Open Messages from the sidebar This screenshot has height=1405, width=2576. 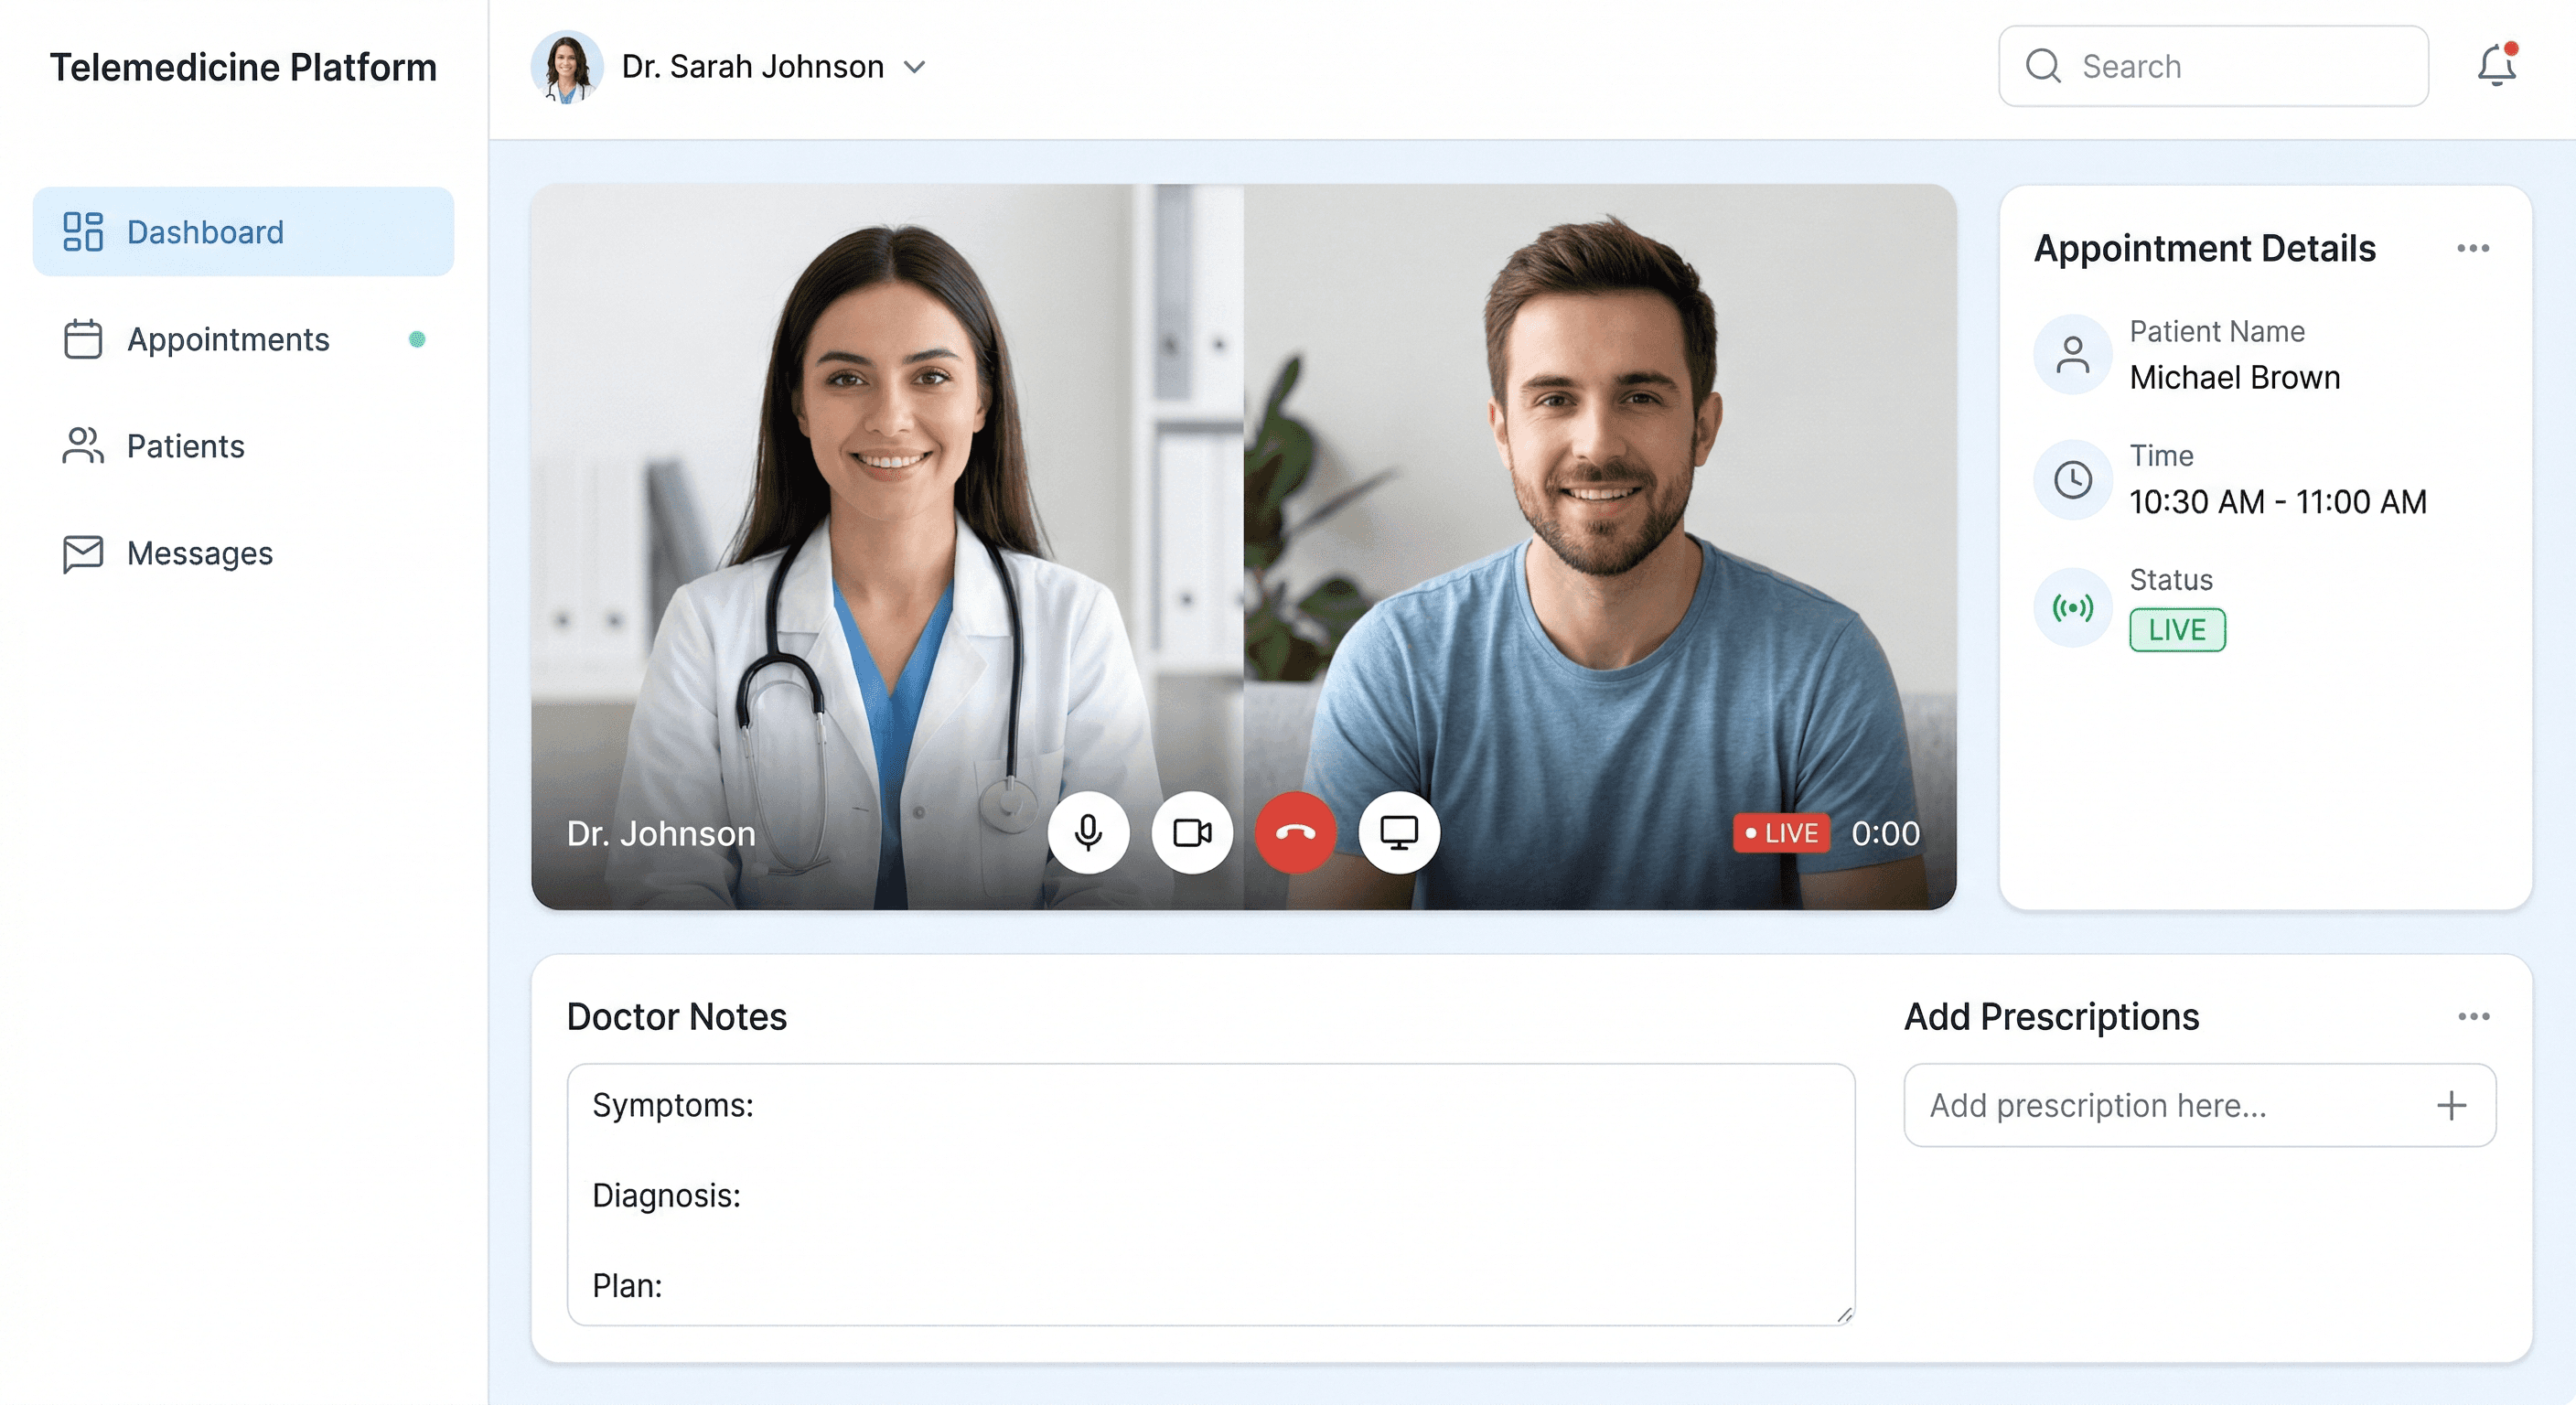[x=199, y=553]
